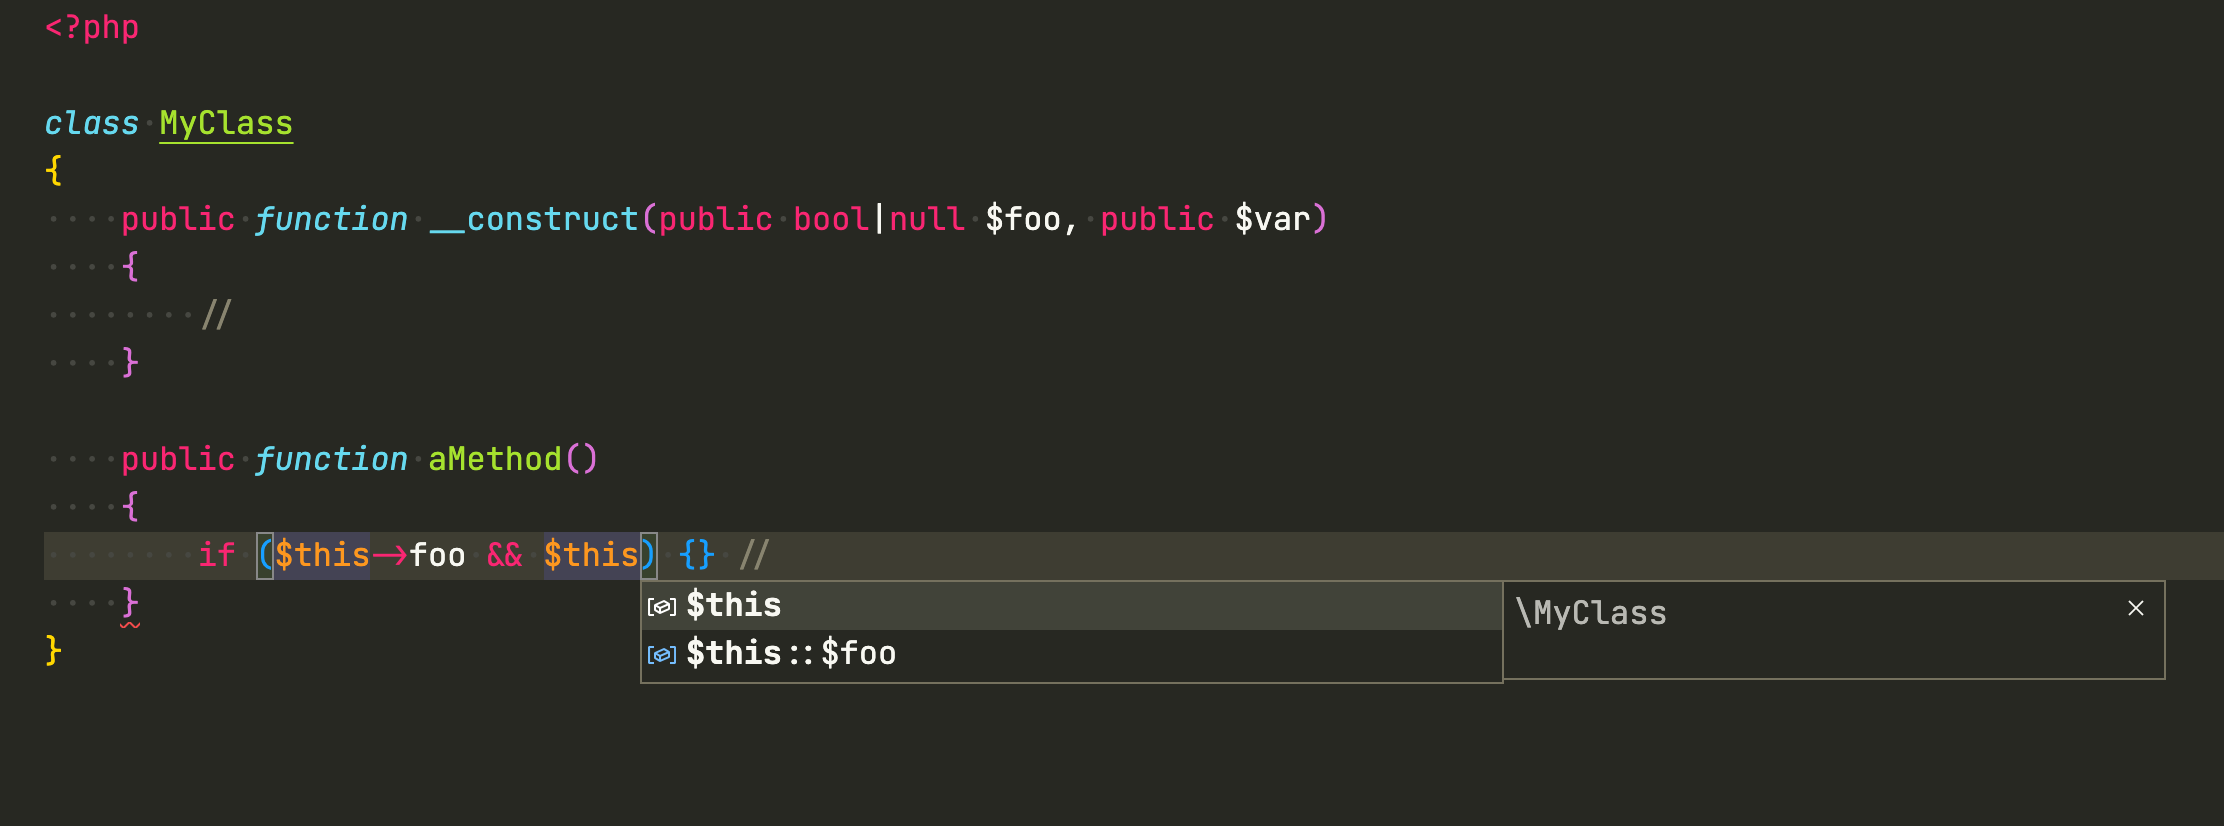Click the $foo constructor parameter
The width and height of the screenshot is (2224, 826).
1023,218
